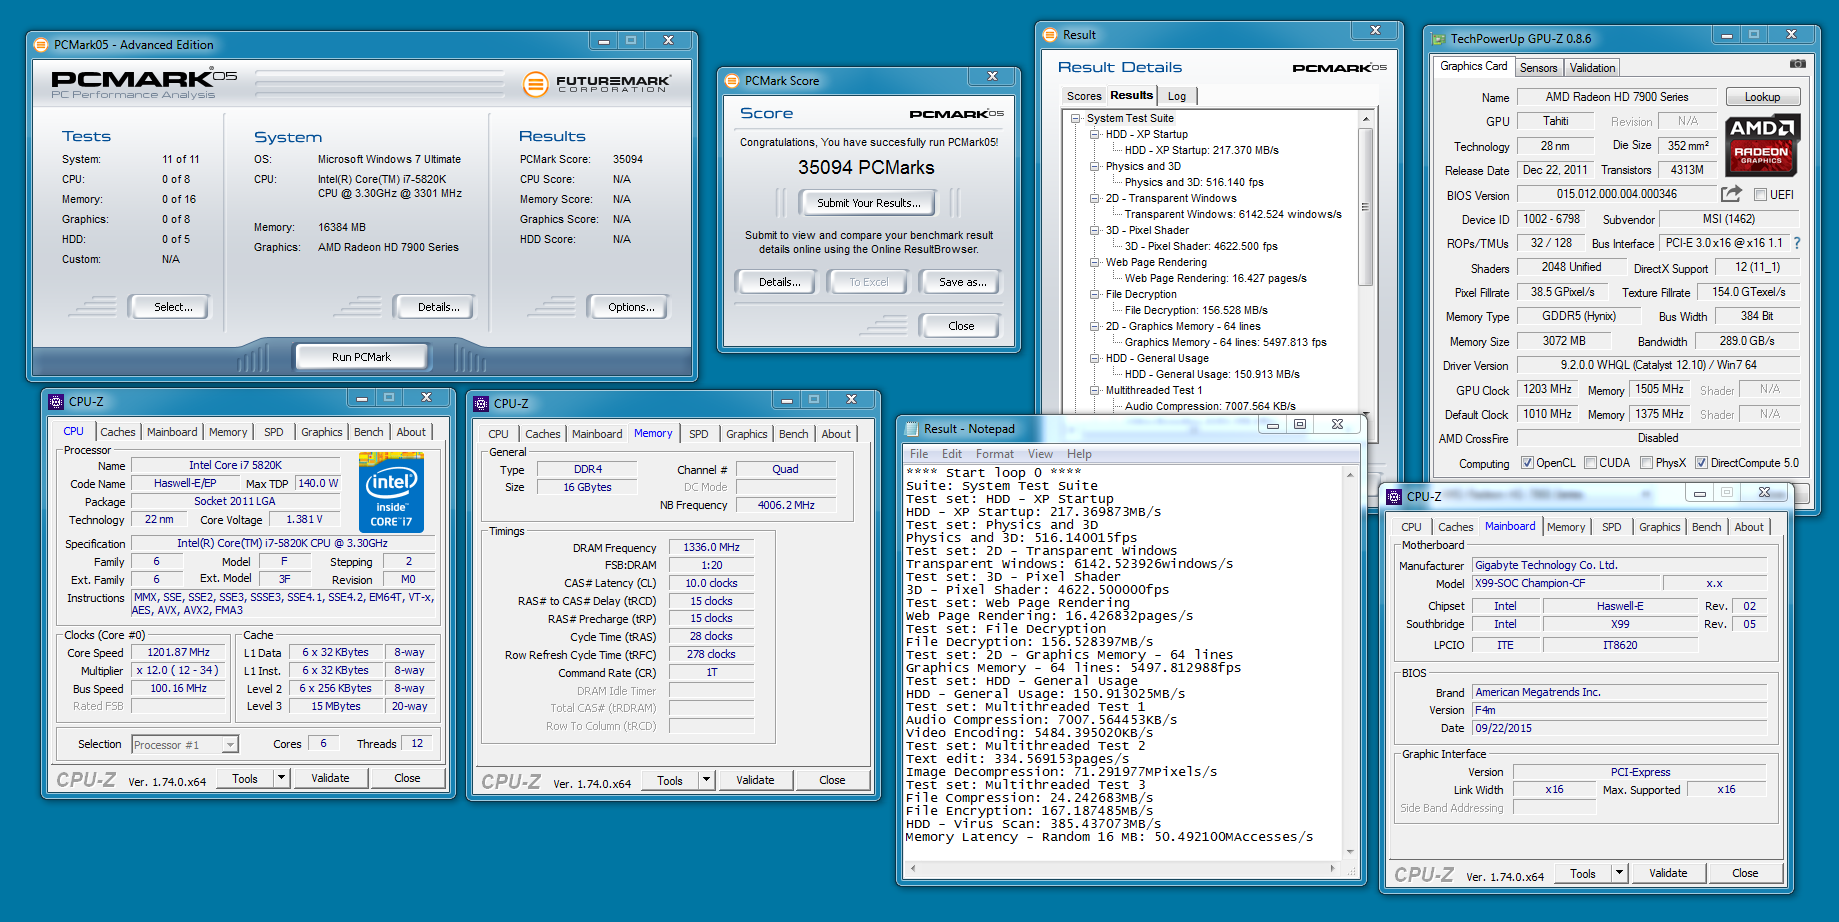Click the Bus Interface question mark icon

[x=1797, y=243]
